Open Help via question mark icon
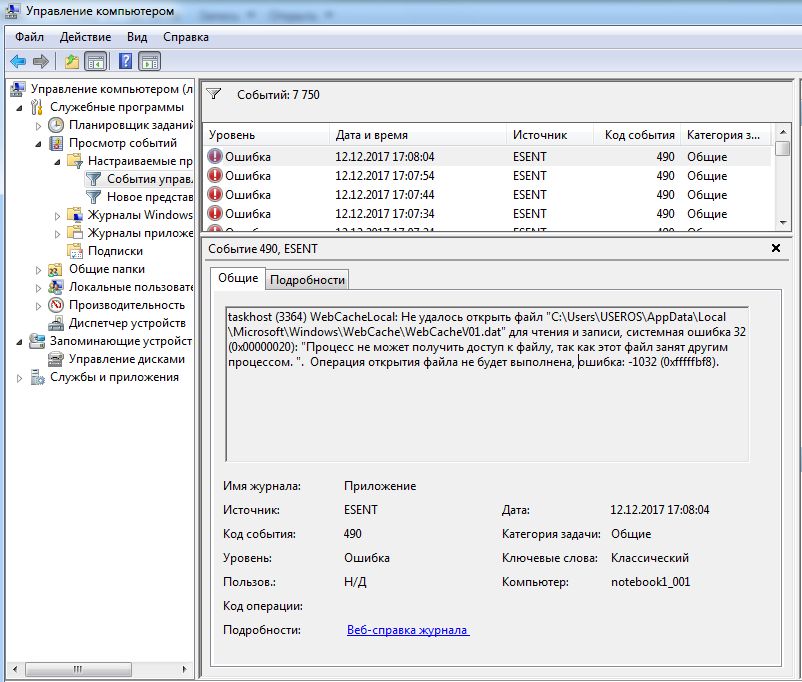Viewport: 802px width, 682px height. 125,61
